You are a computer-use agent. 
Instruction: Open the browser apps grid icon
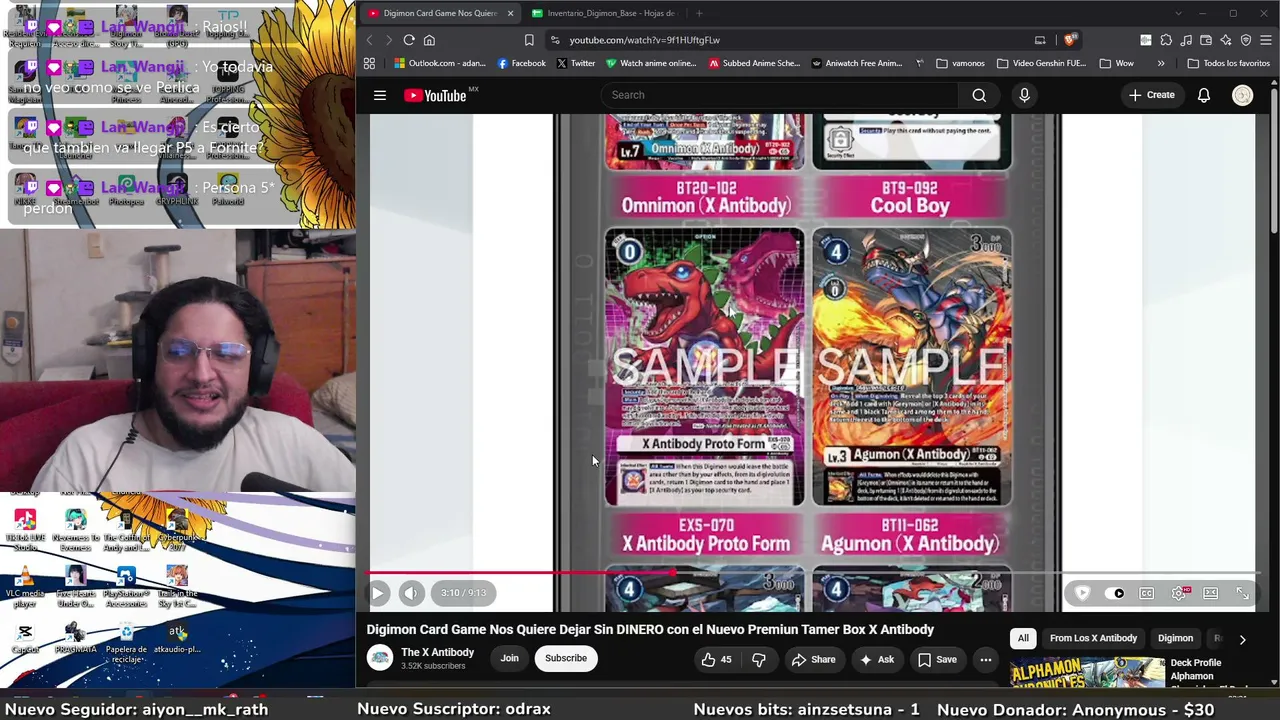tap(369, 63)
